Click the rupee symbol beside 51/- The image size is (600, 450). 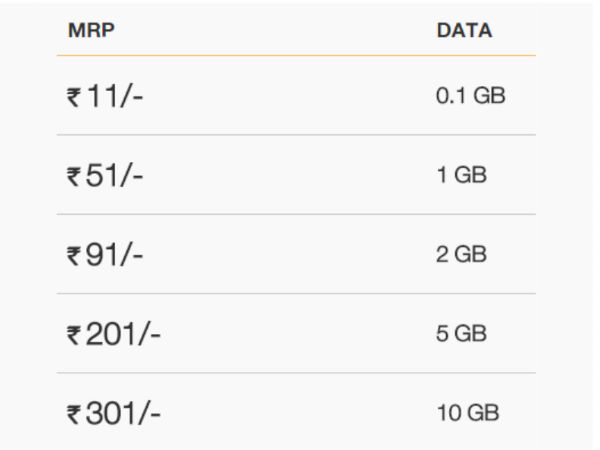pos(74,177)
